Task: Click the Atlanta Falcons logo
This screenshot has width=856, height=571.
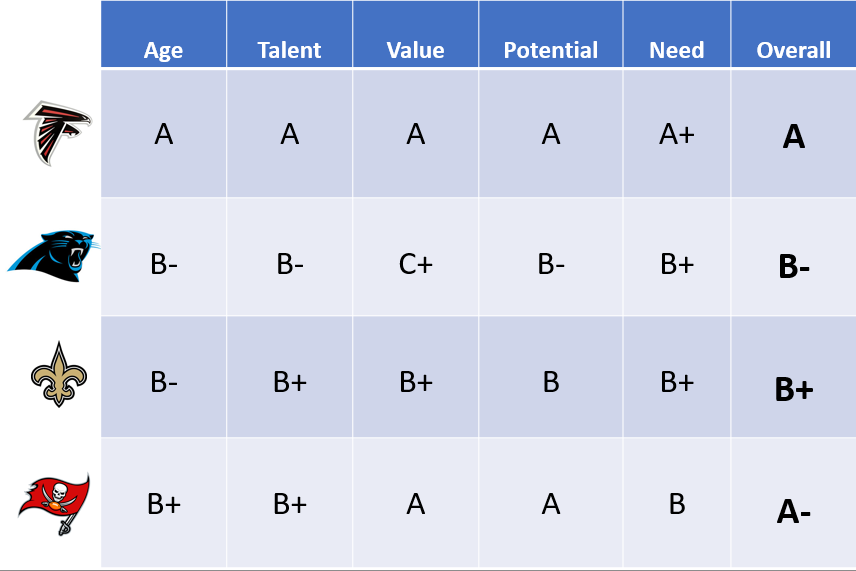Action: pyautogui.click(x=57, y=133)
